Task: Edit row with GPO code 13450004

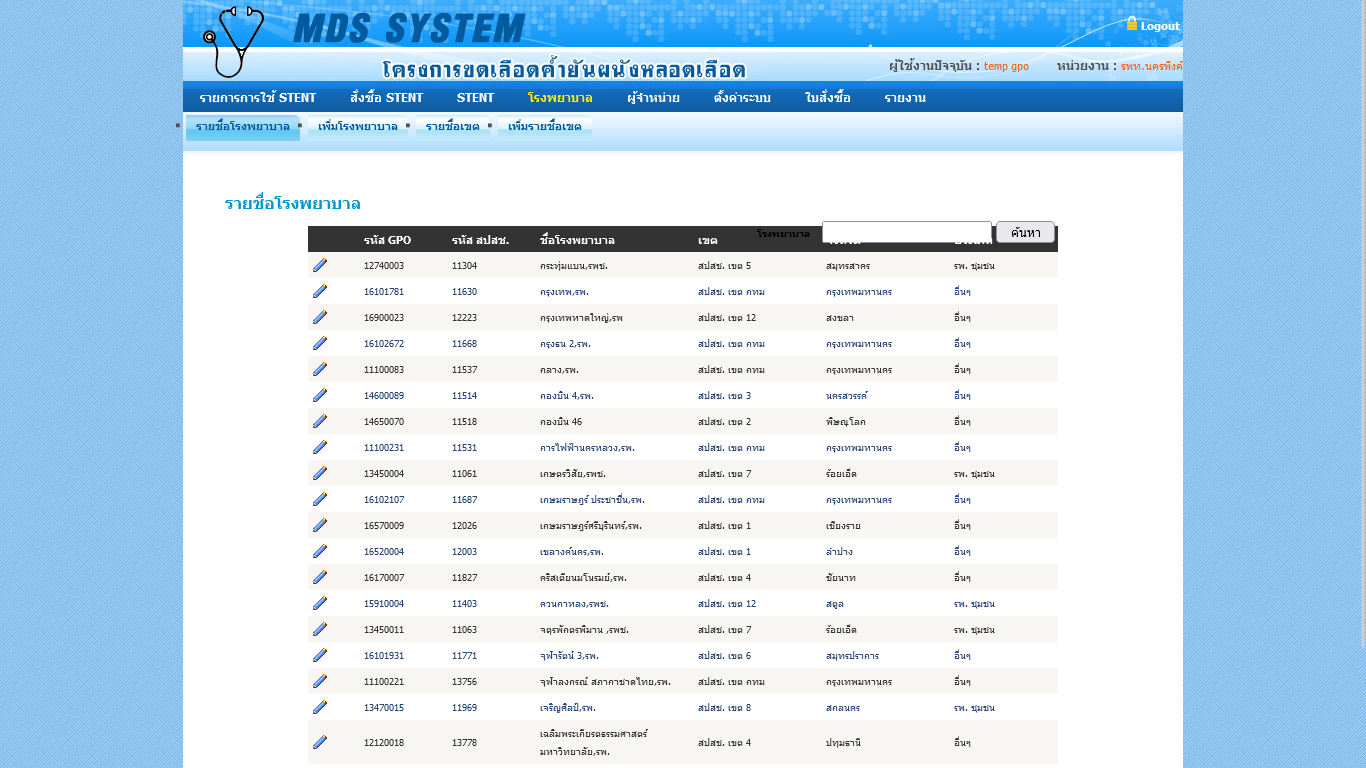Action: coord(320,473)
